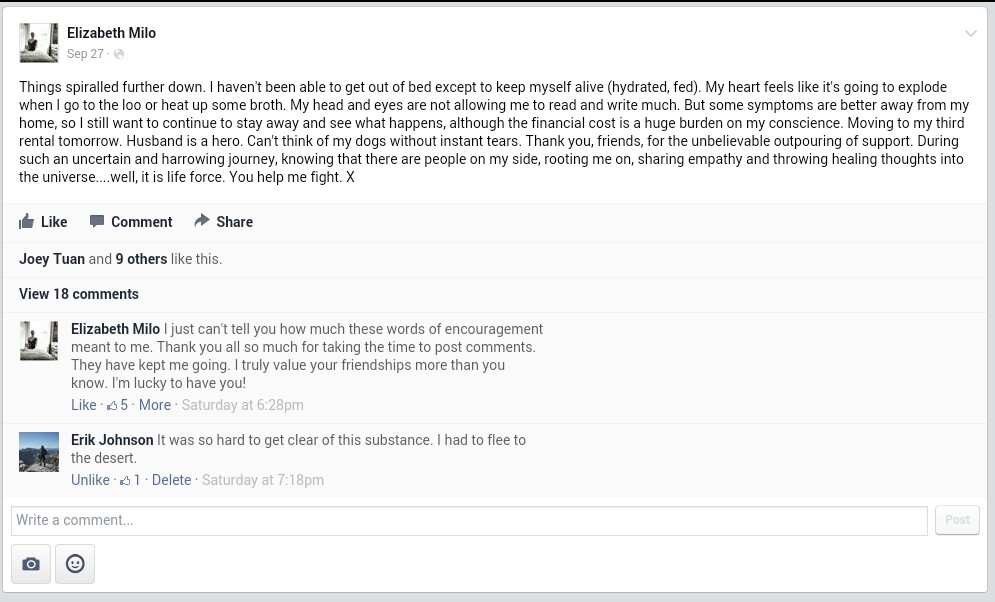Click the Share arrow icon
Viewport: 995px width, 602px height.
tap(202, 221)
